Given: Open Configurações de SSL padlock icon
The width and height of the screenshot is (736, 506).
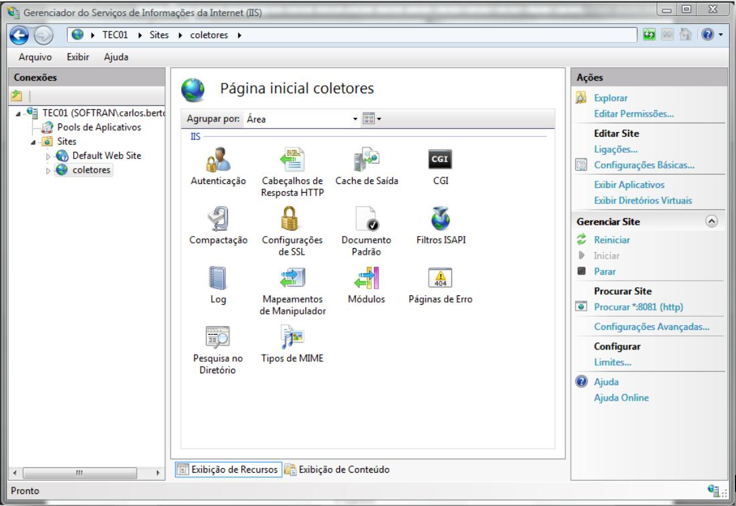Looking at the screenshot, I should pos(291,219).
